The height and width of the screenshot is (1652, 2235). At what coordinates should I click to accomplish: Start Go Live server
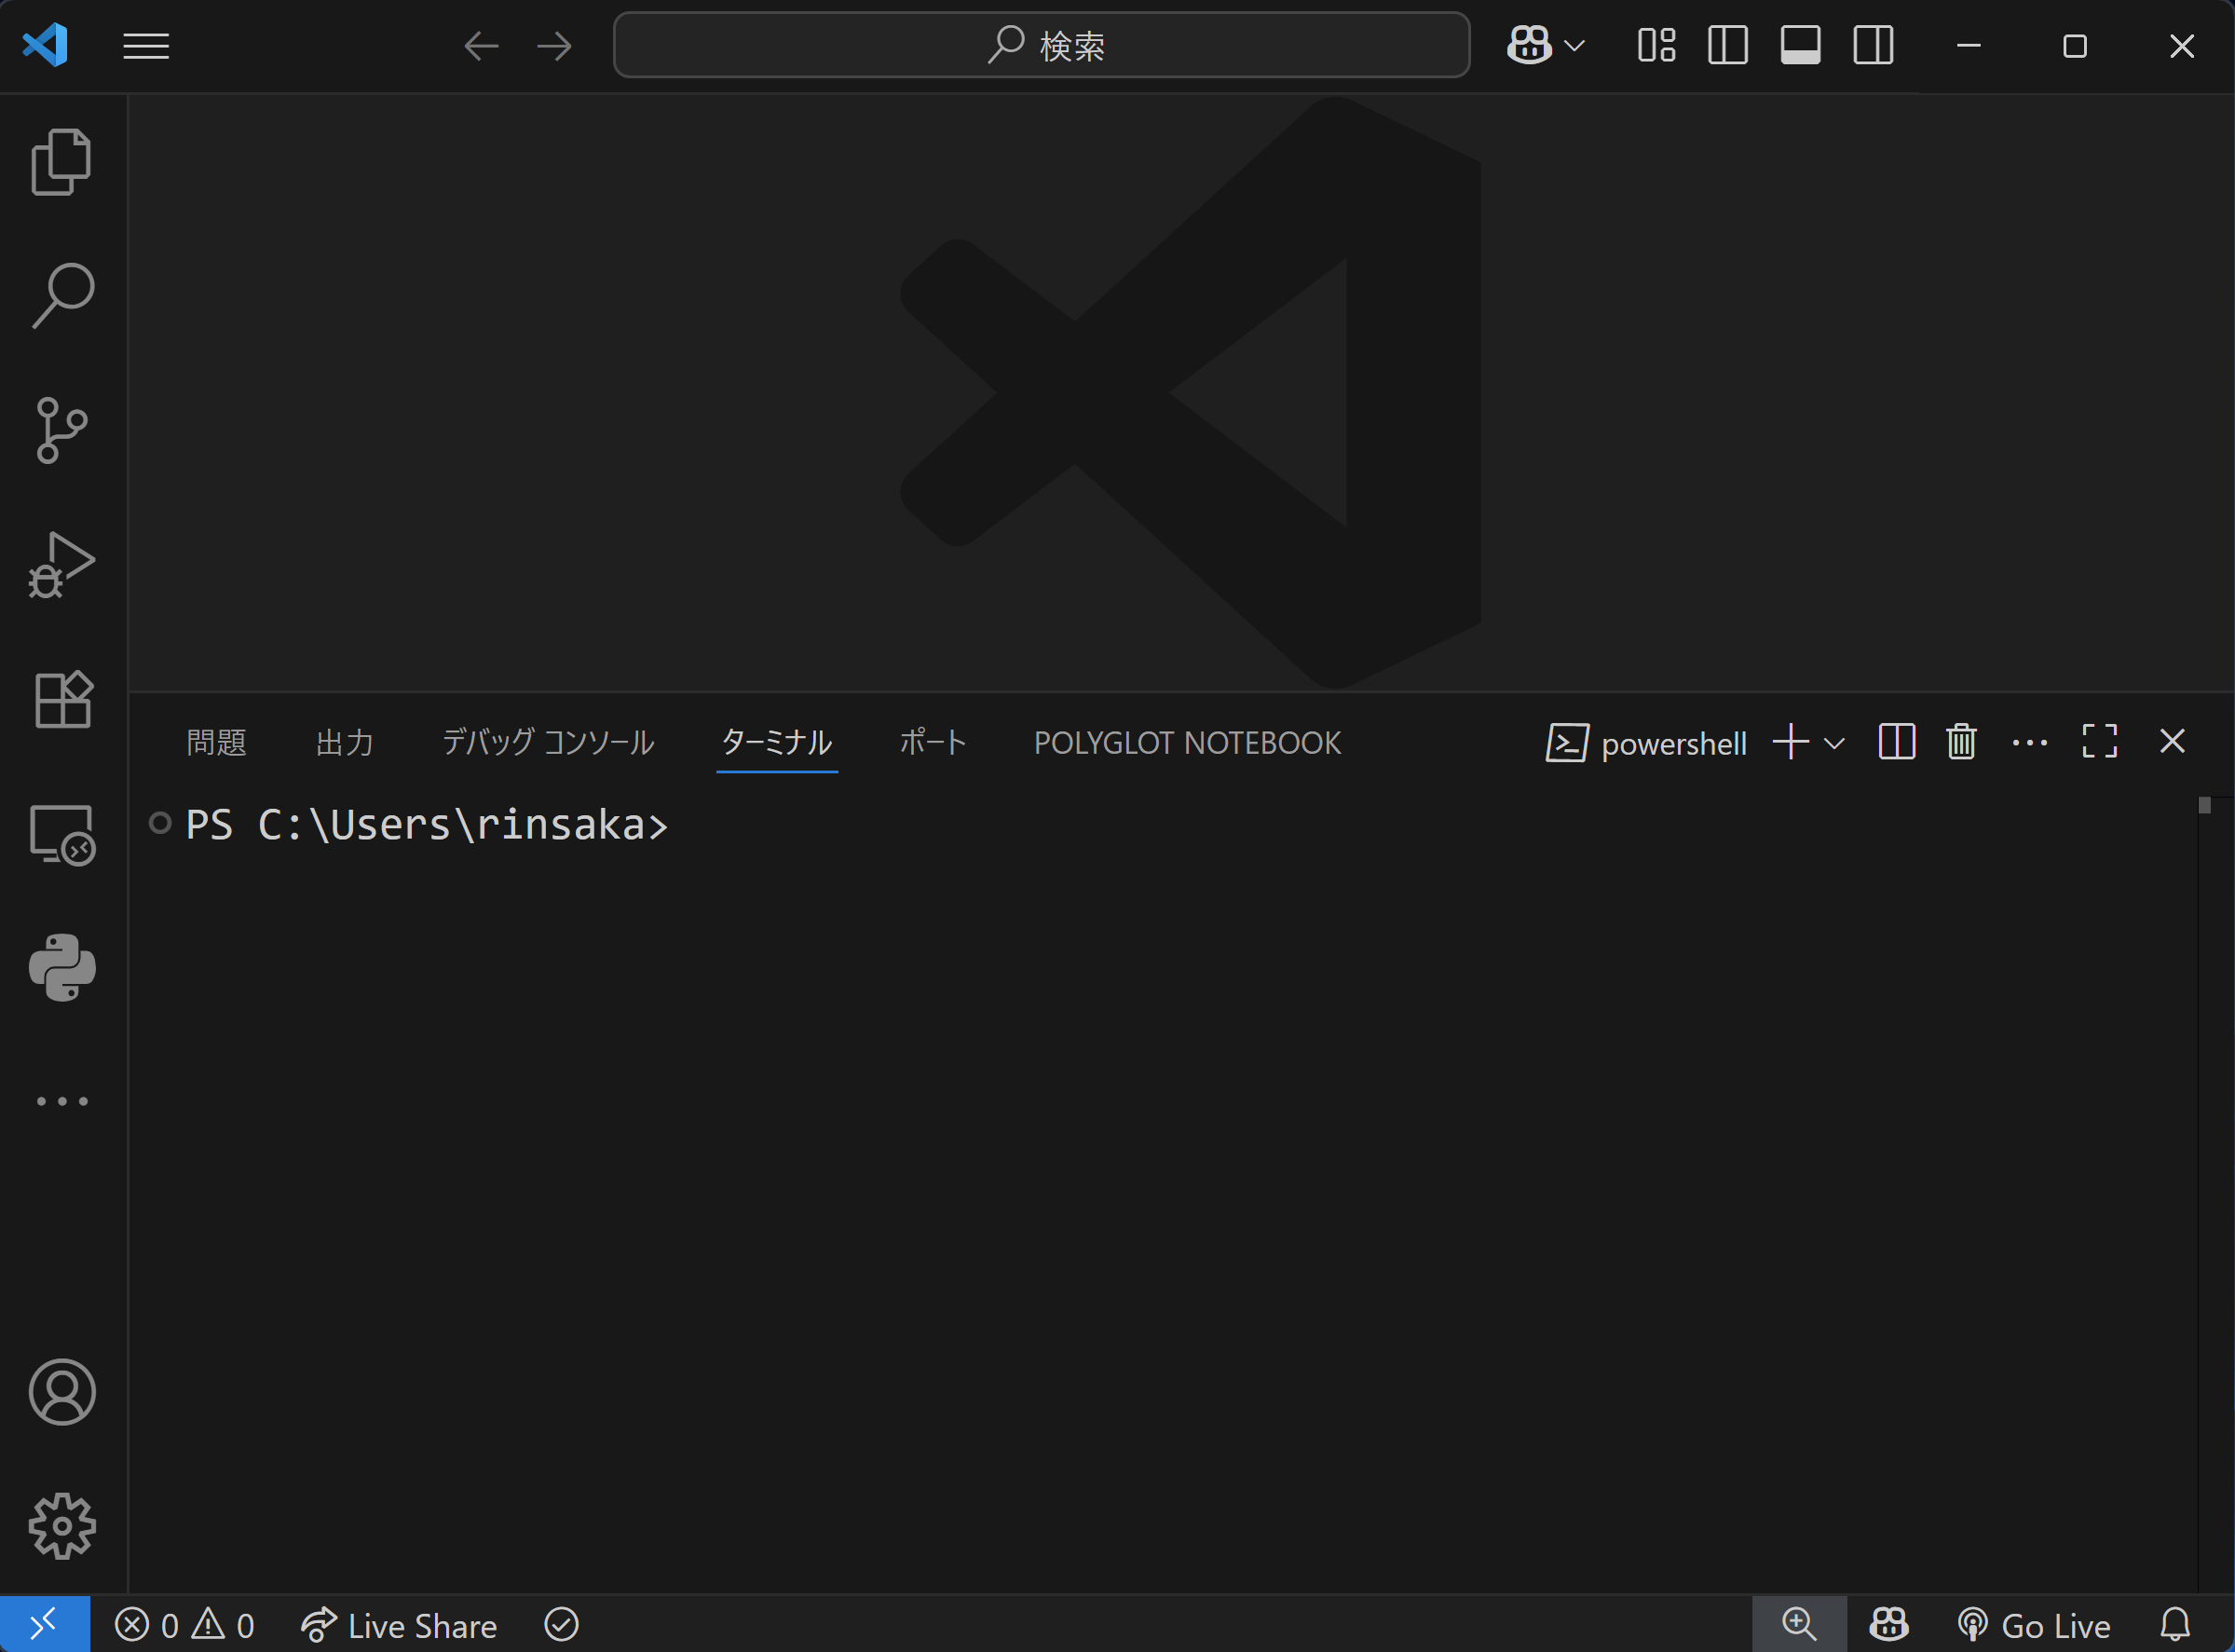[x=2034, y=1625]
